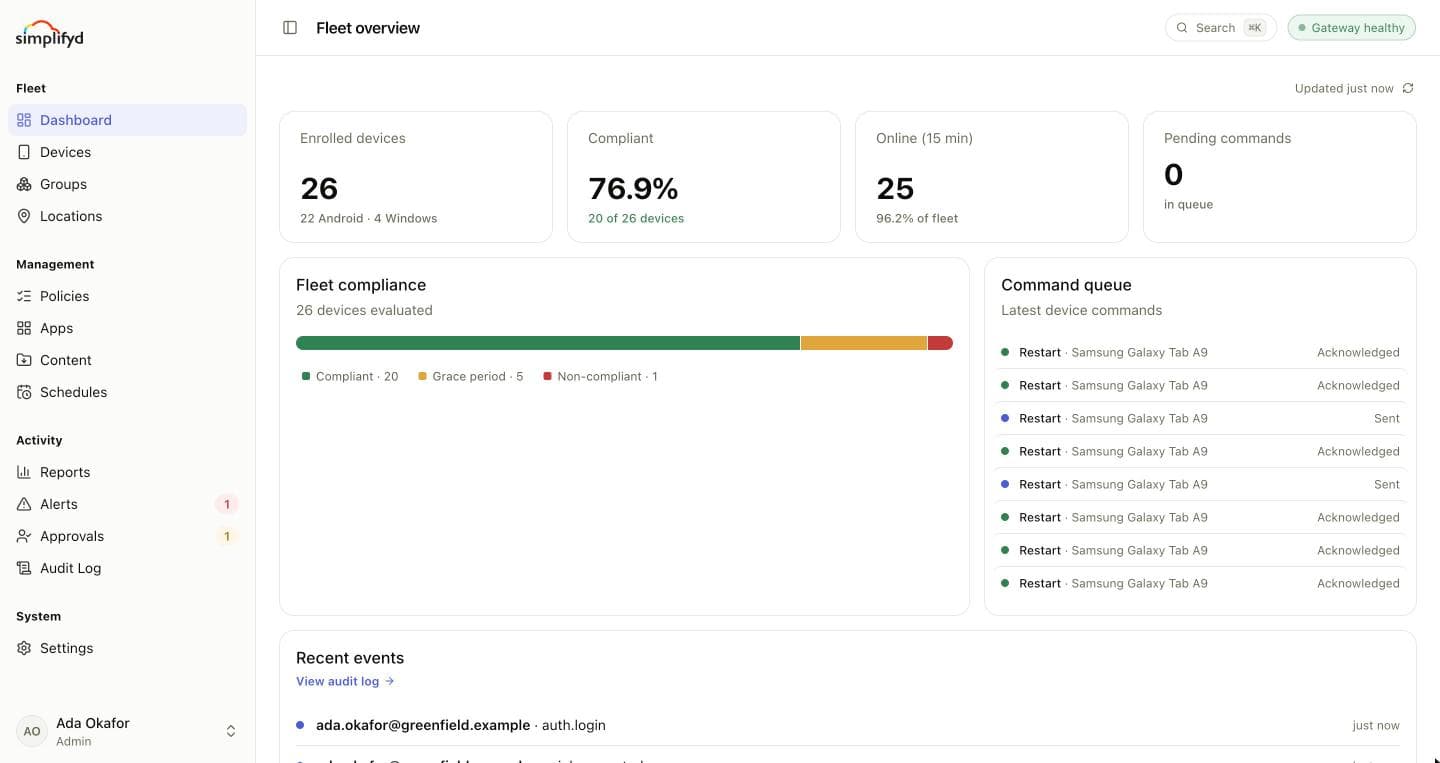This screenshot has height=763, width=1440.
Task: Toggle the sidebar panel button
Action: (x=290, y=28)
